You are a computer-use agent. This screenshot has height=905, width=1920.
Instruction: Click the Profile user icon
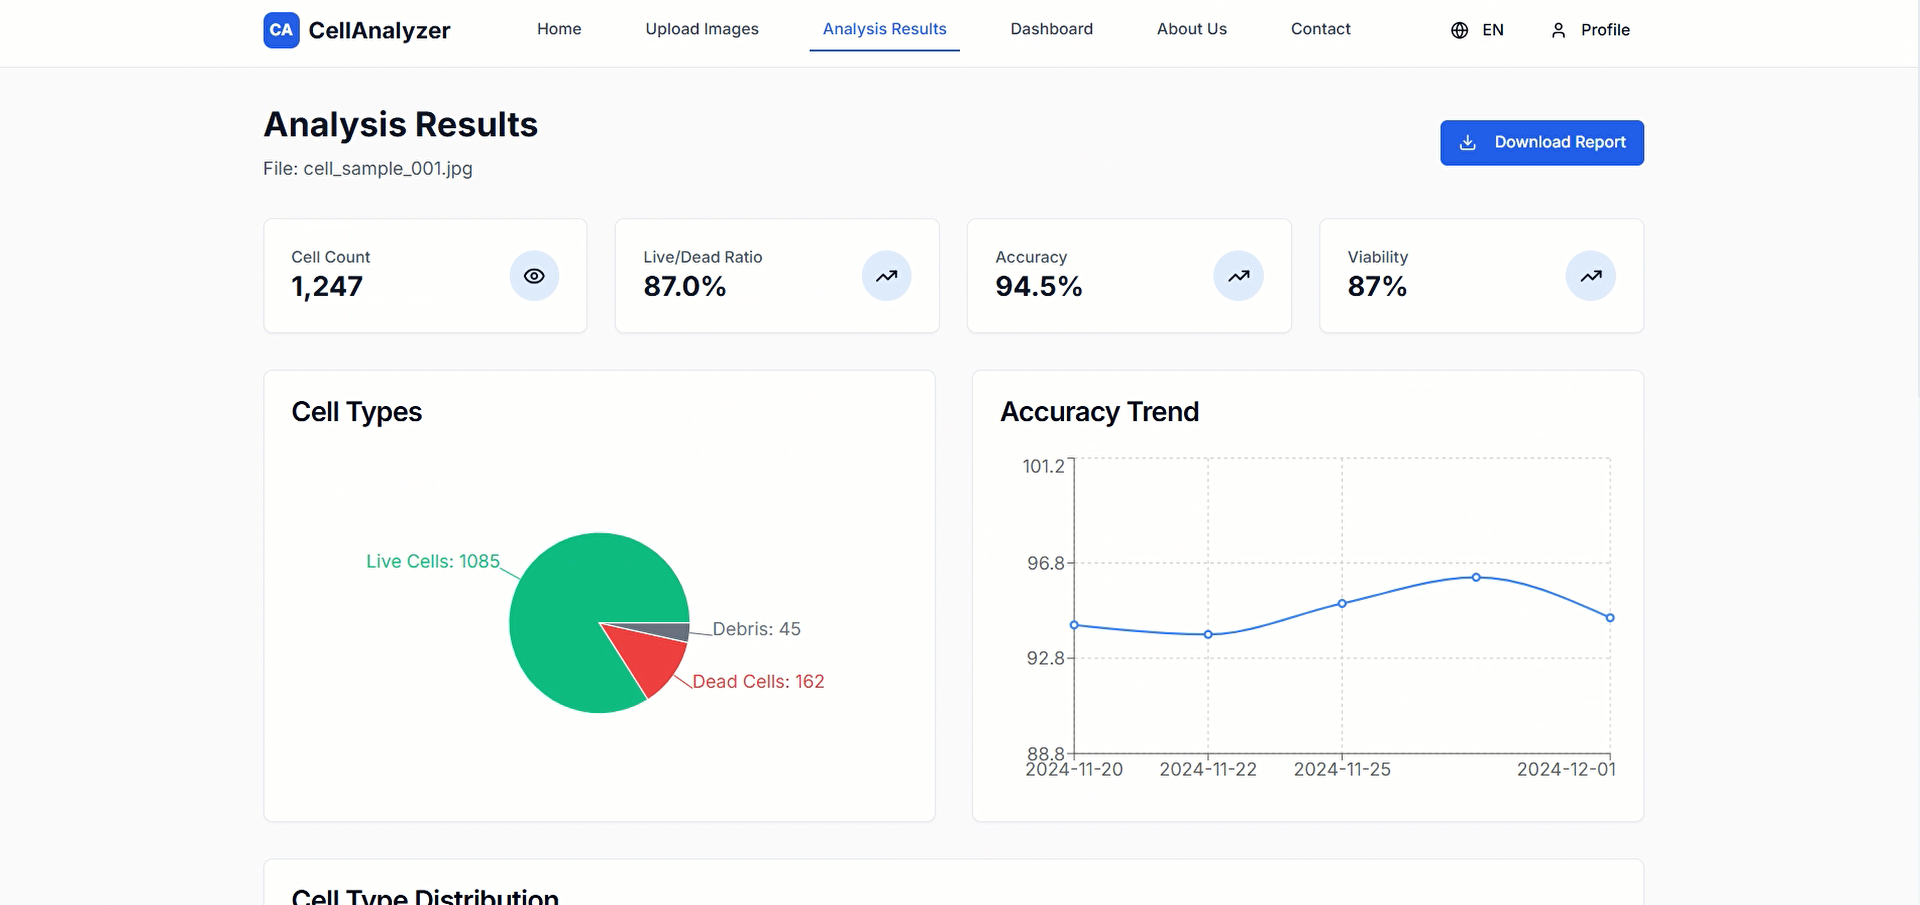(x=1558, y=30)
